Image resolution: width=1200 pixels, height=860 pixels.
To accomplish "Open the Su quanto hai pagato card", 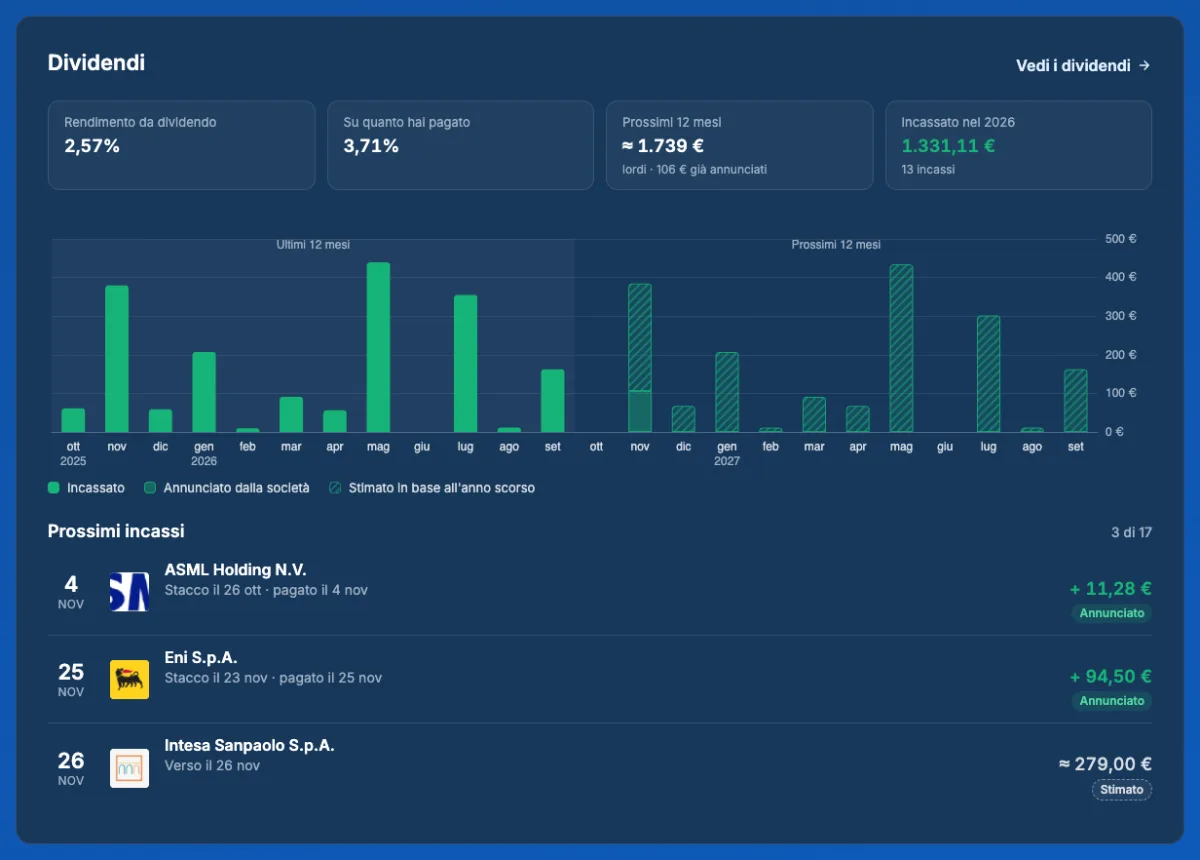I will pyautogui.click(x=460, y=145).
